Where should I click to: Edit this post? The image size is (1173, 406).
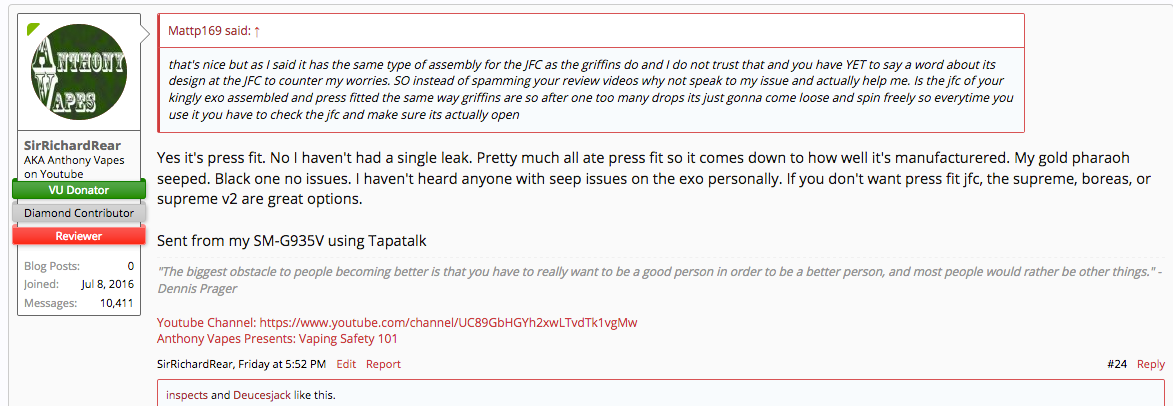point(346,365)
